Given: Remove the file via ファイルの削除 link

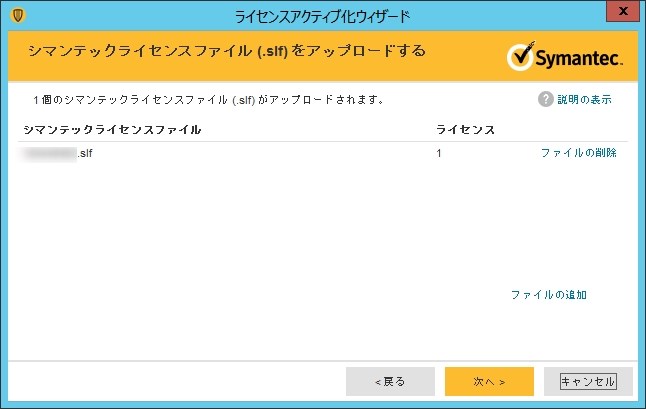Looking at the screenshot, I should [x=579, y=153].
